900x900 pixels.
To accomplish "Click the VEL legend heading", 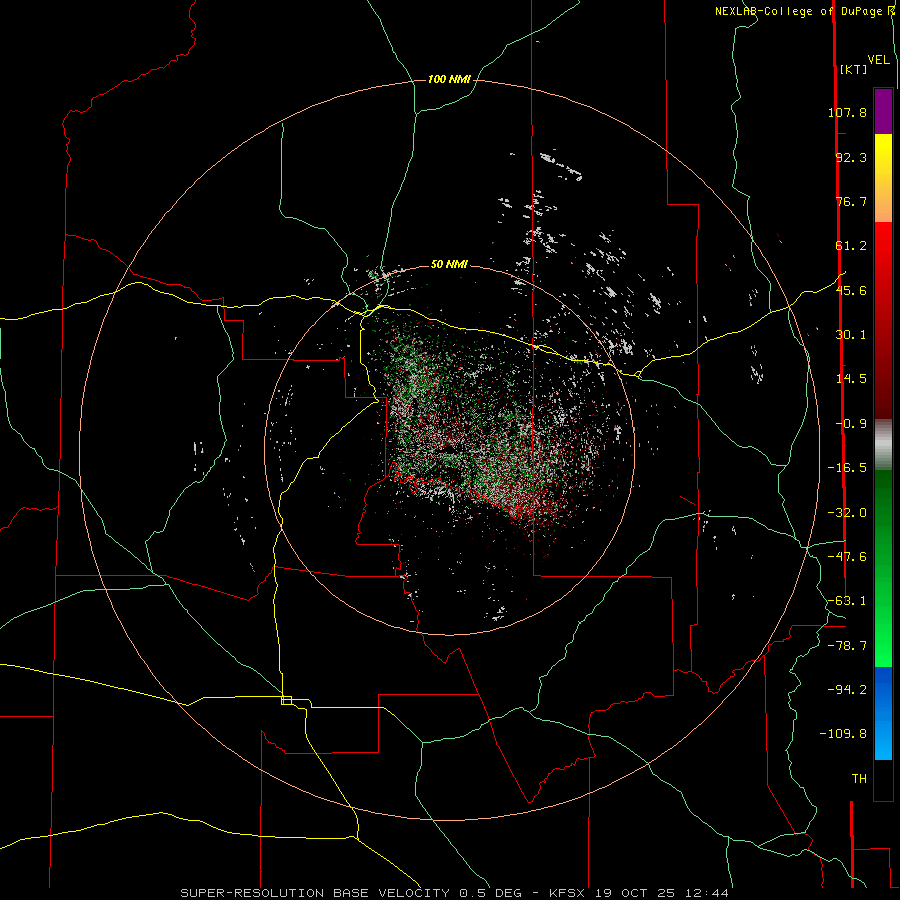I will [878, 60].
